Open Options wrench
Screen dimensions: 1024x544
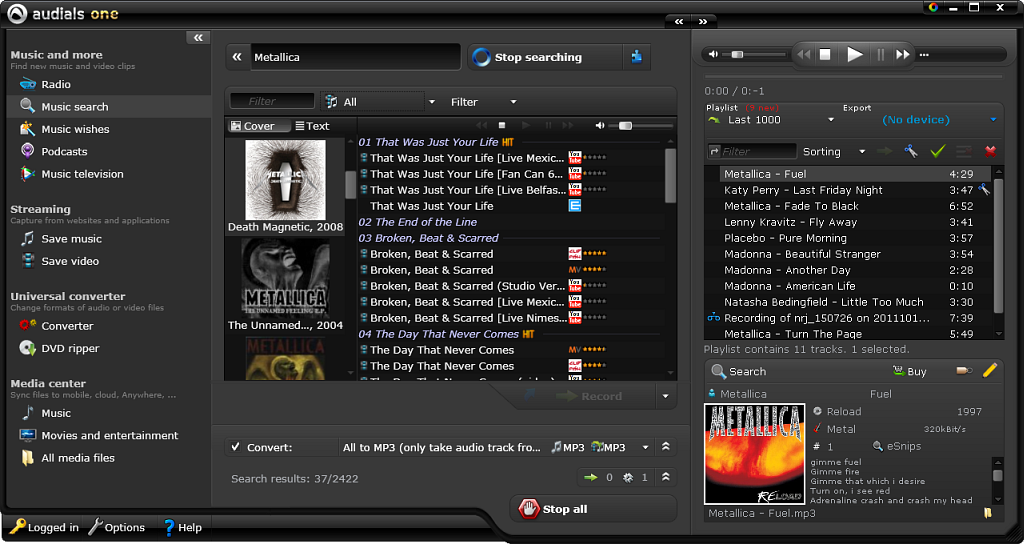click(95, 526)
